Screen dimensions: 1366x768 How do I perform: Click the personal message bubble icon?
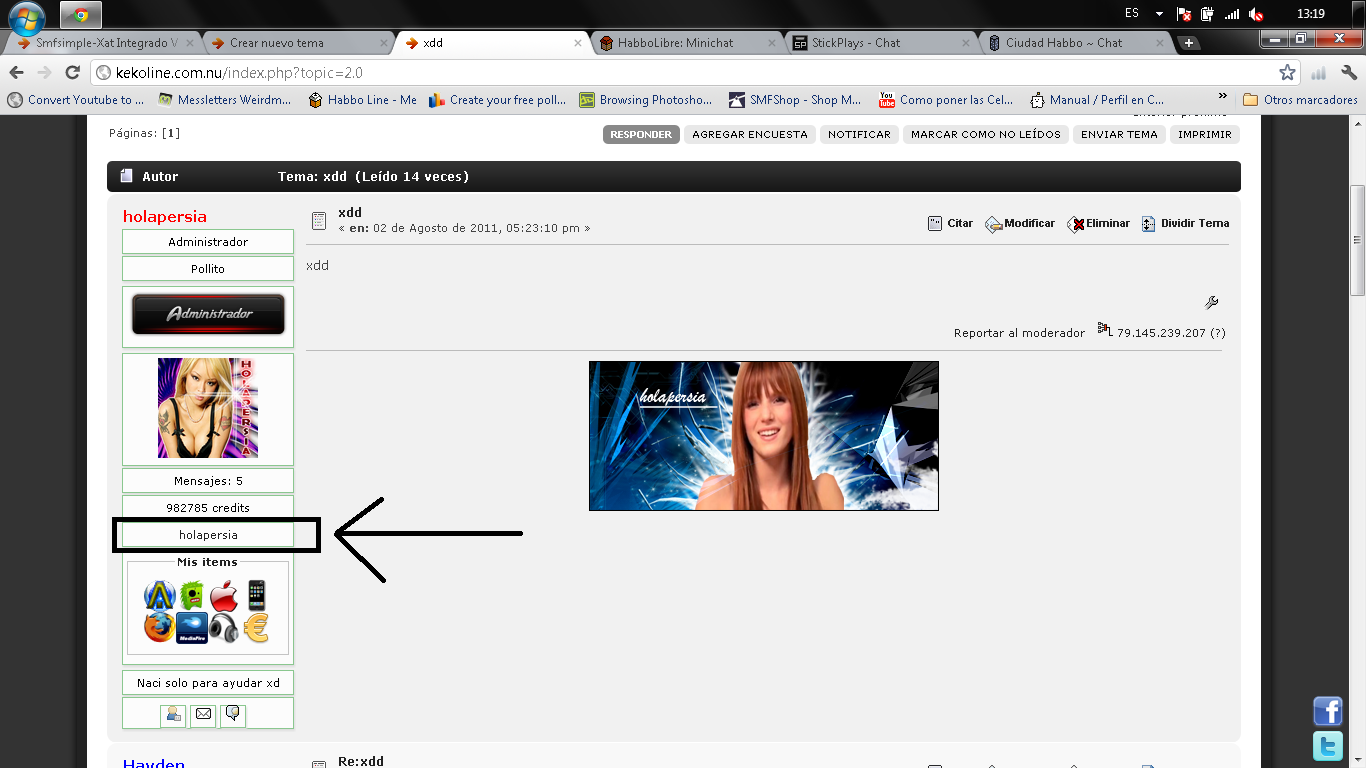point(233,714)
